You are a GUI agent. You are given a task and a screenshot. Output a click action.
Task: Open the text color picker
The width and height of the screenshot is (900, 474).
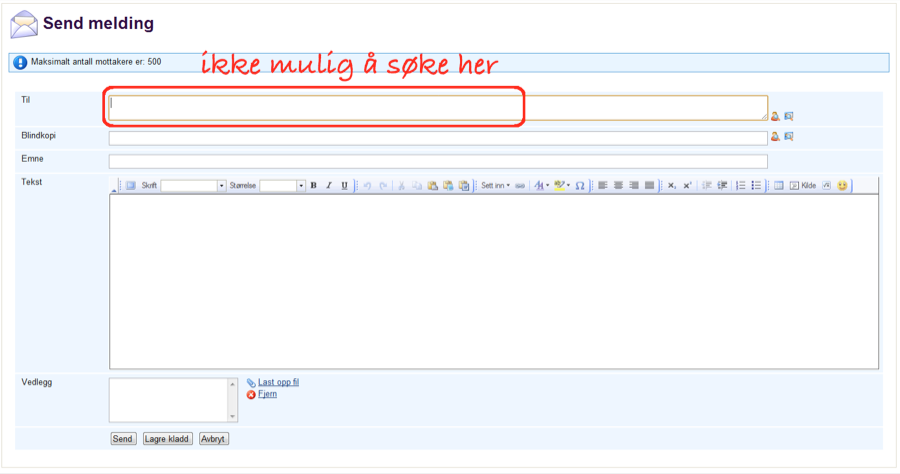pos(541,185)
